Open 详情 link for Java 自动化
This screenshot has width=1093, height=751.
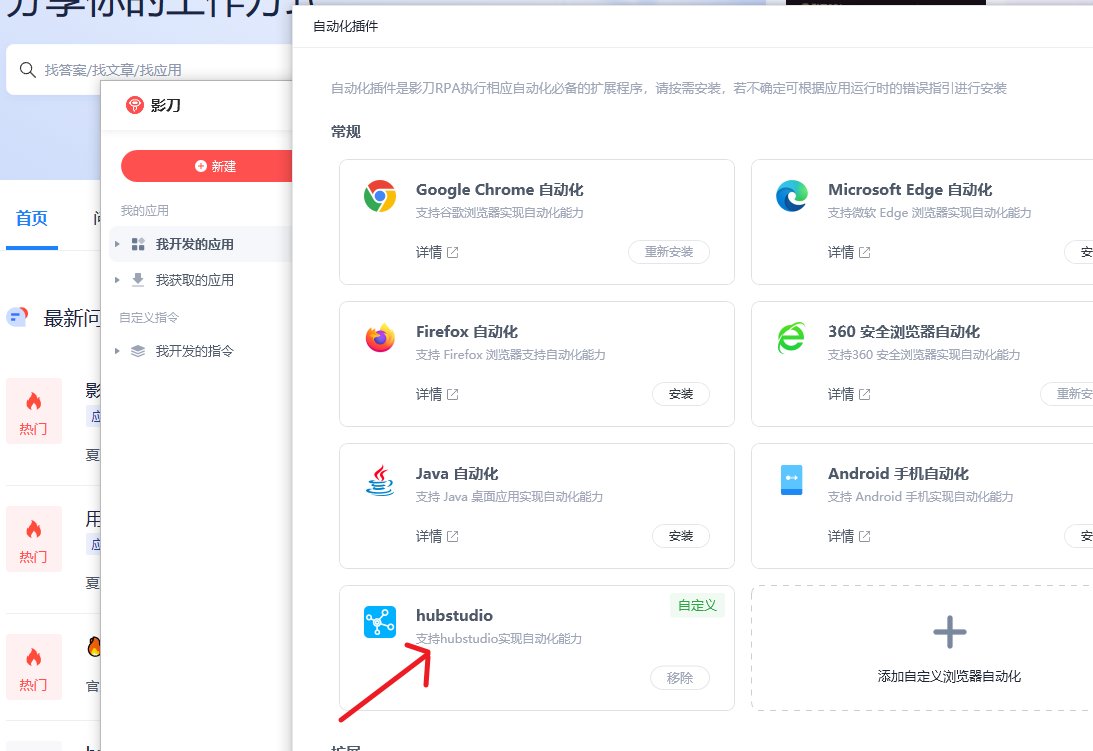(429, 536)
